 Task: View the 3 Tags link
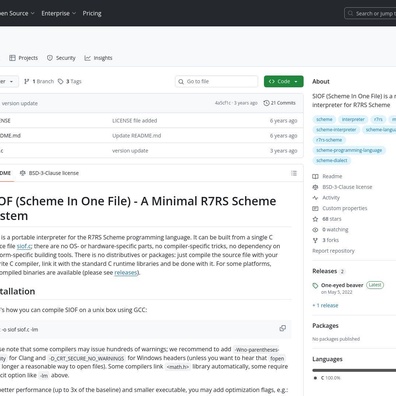tap(70, 81)
